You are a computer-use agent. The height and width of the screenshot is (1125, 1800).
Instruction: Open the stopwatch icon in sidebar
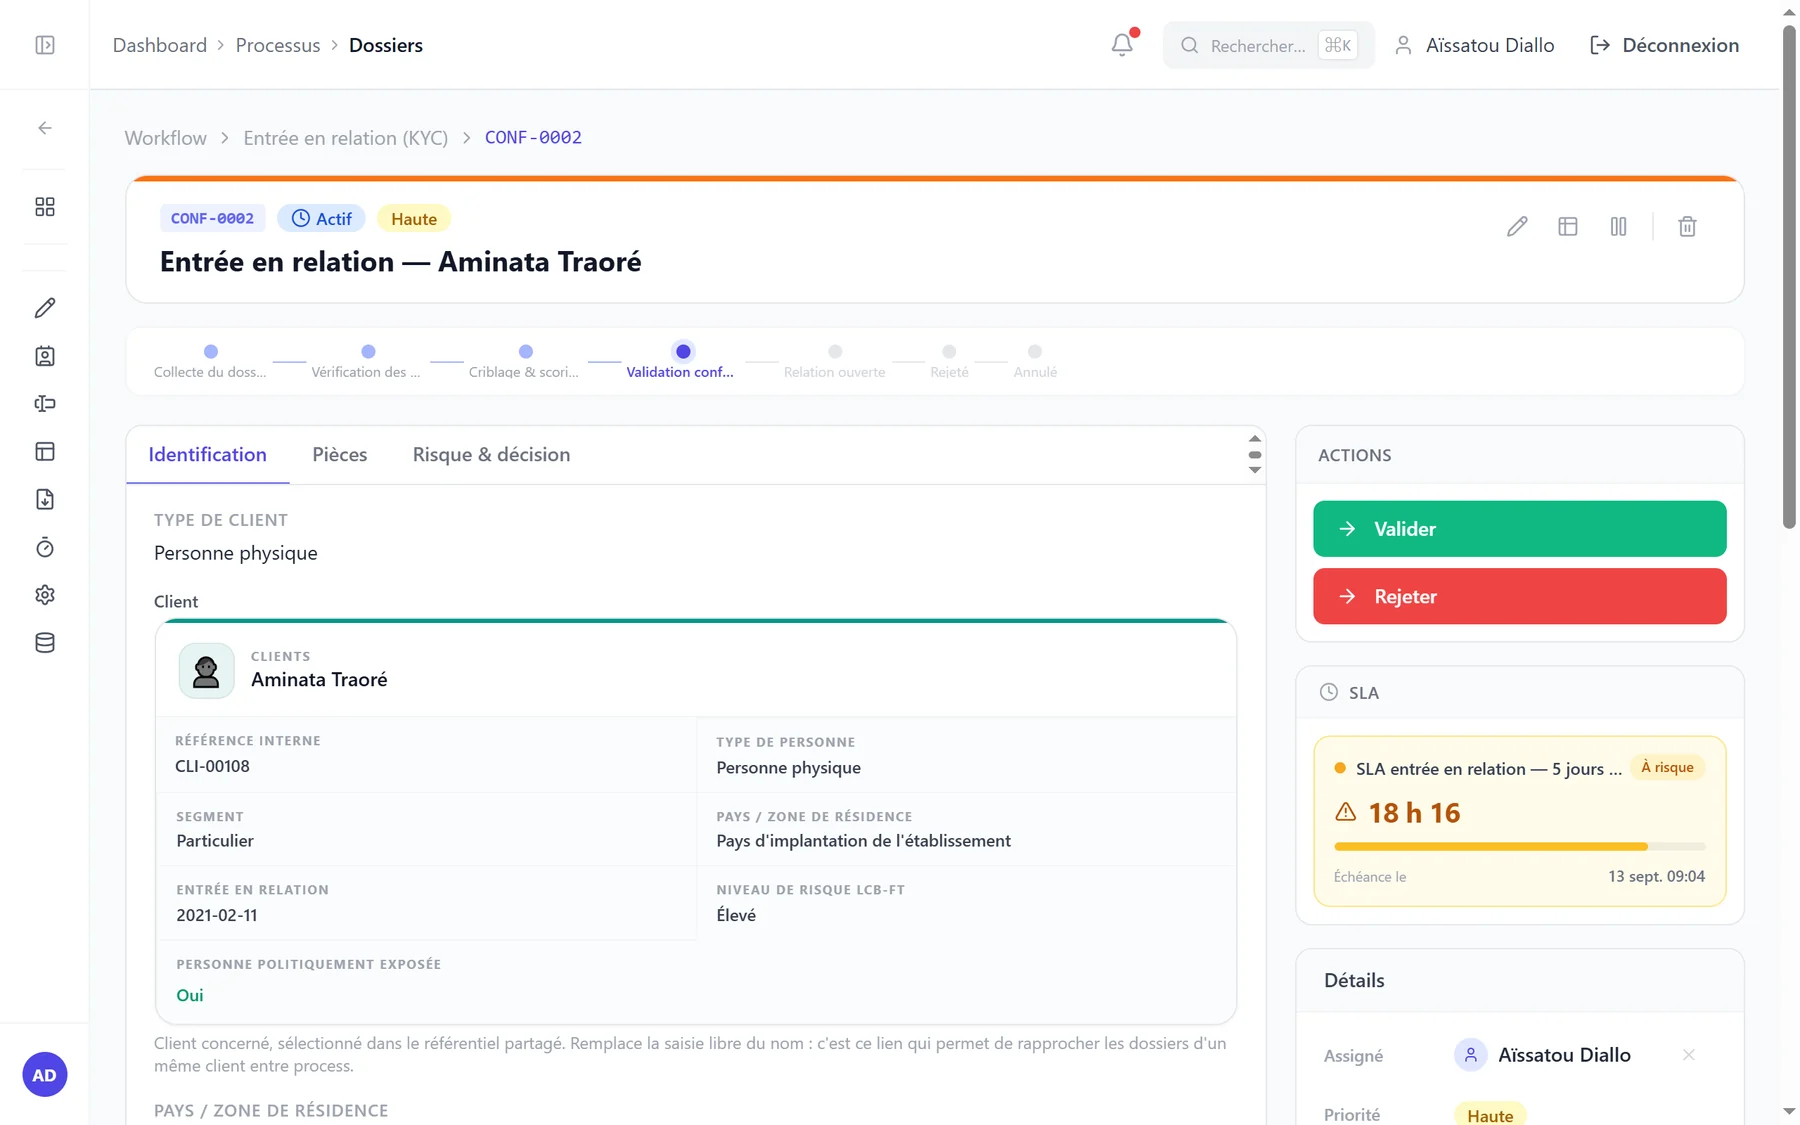tap(45, 547)
